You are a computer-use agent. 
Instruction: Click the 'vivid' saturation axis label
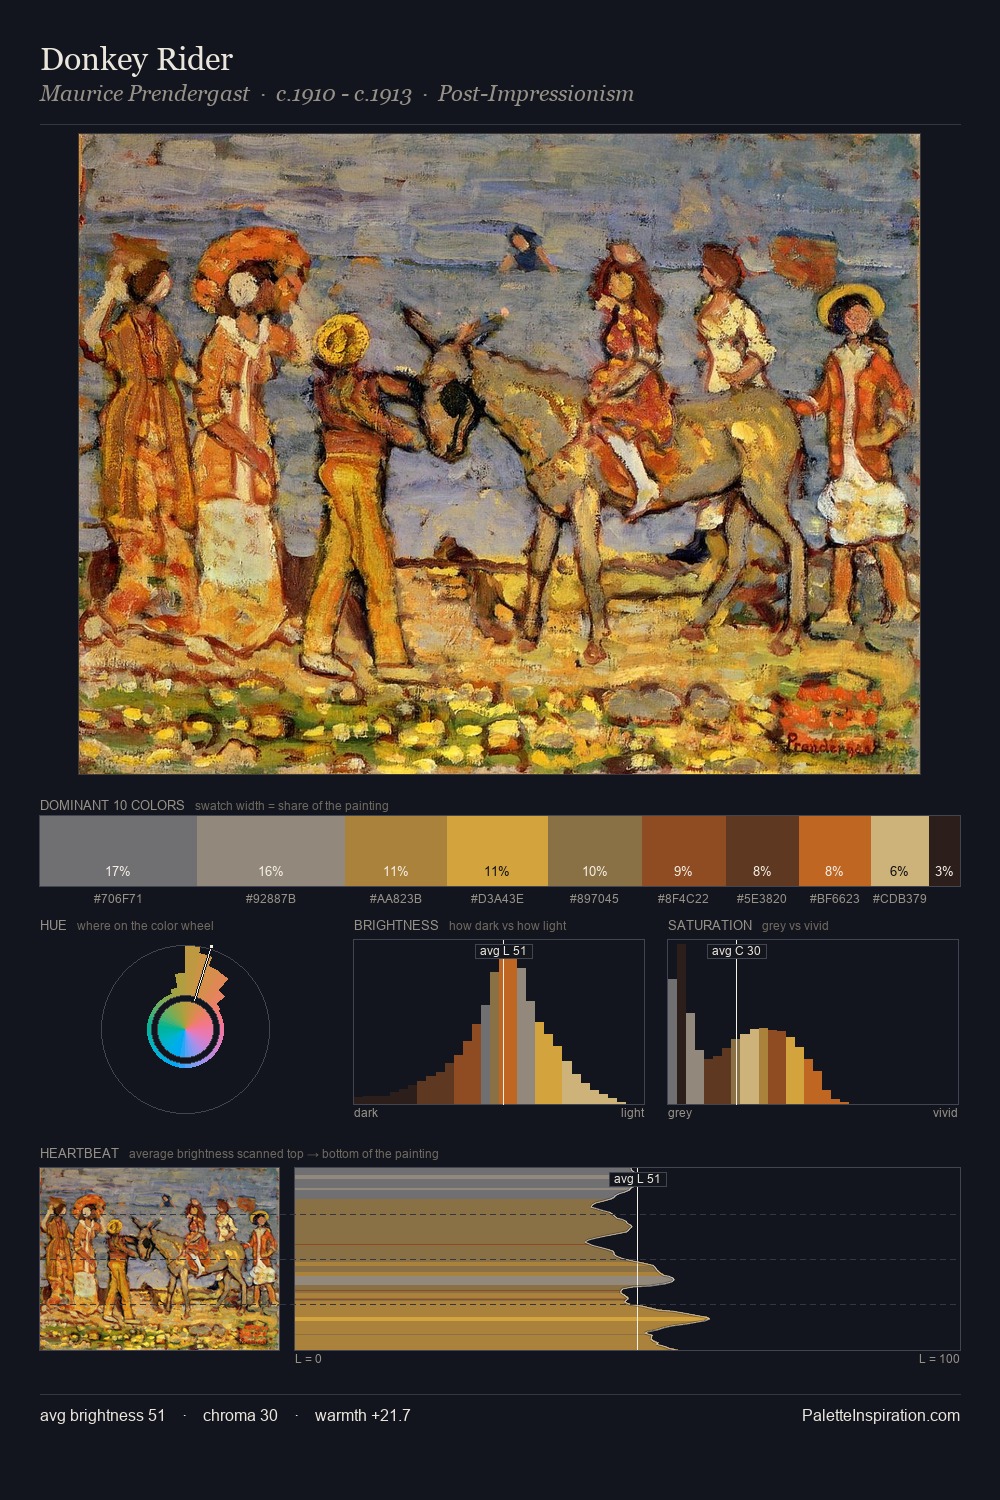945,1113
